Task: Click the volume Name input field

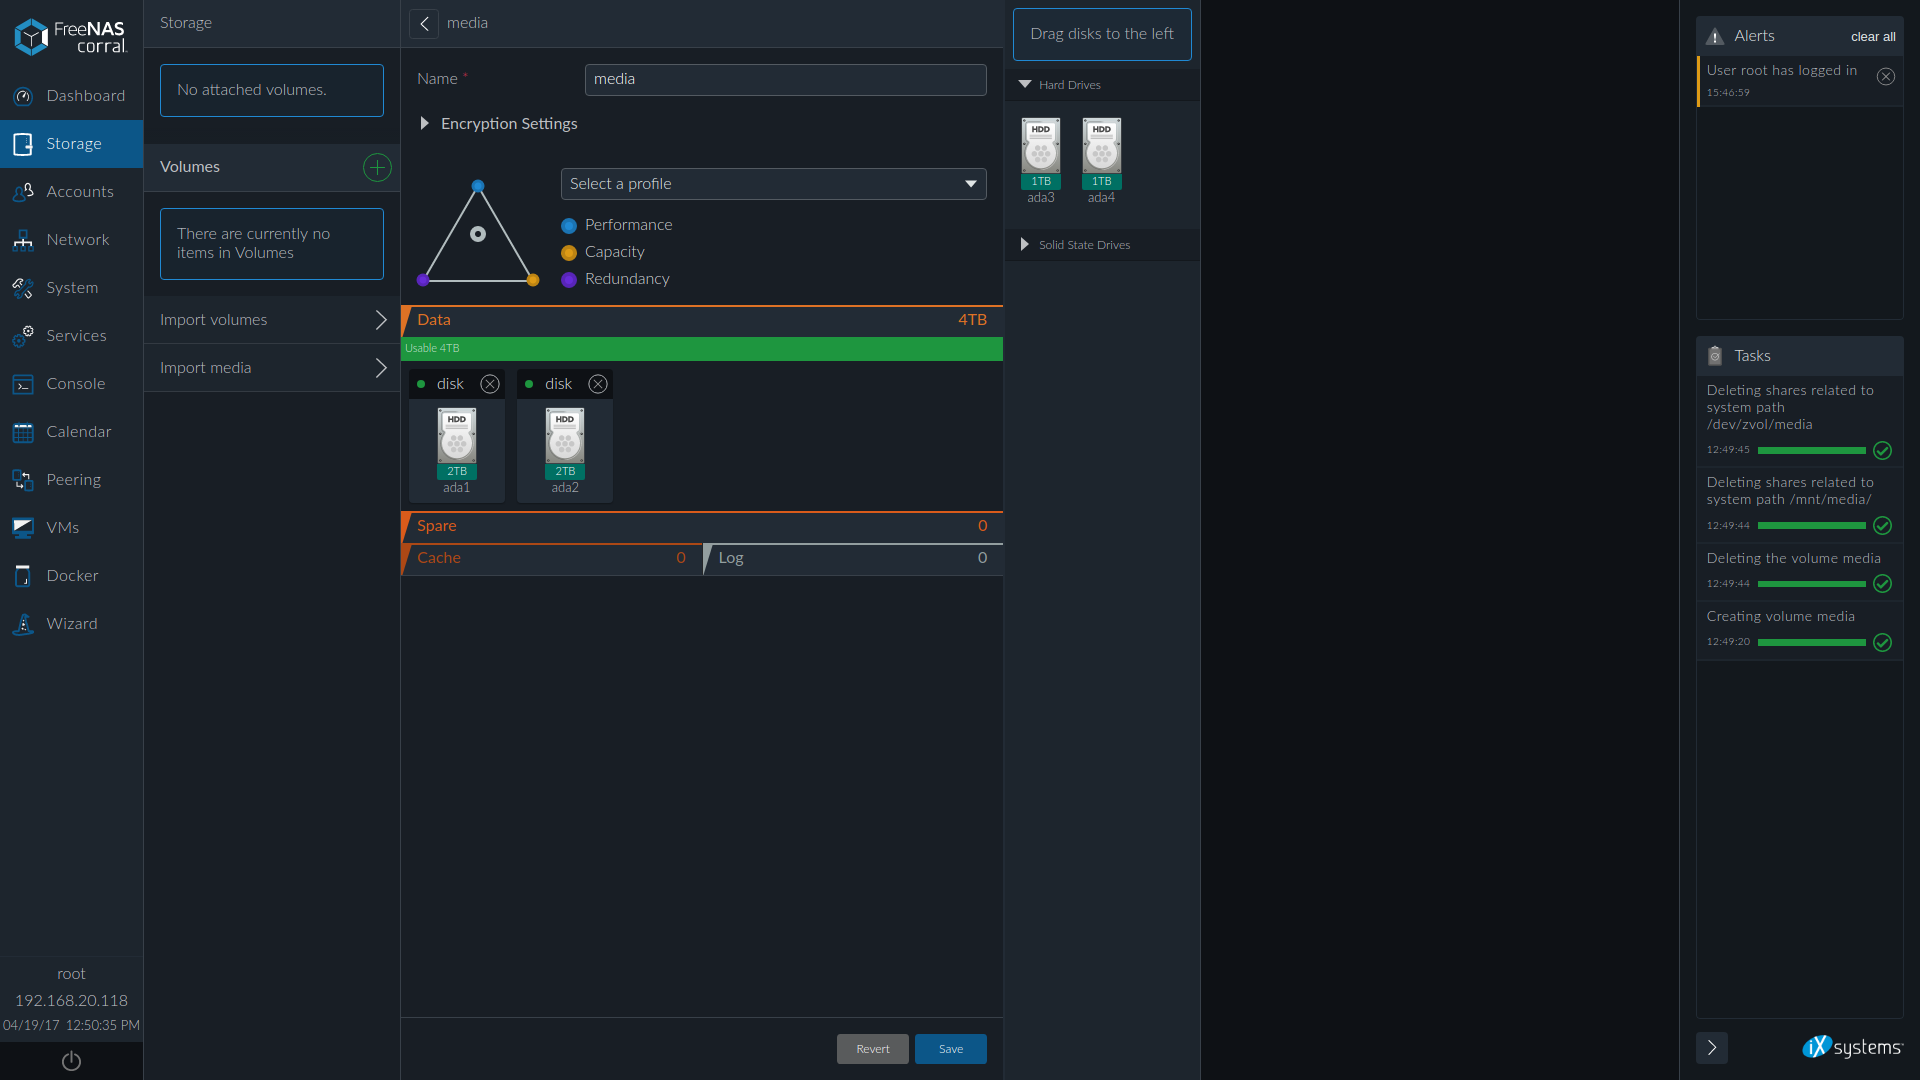Action: click(x=785, y=80)
